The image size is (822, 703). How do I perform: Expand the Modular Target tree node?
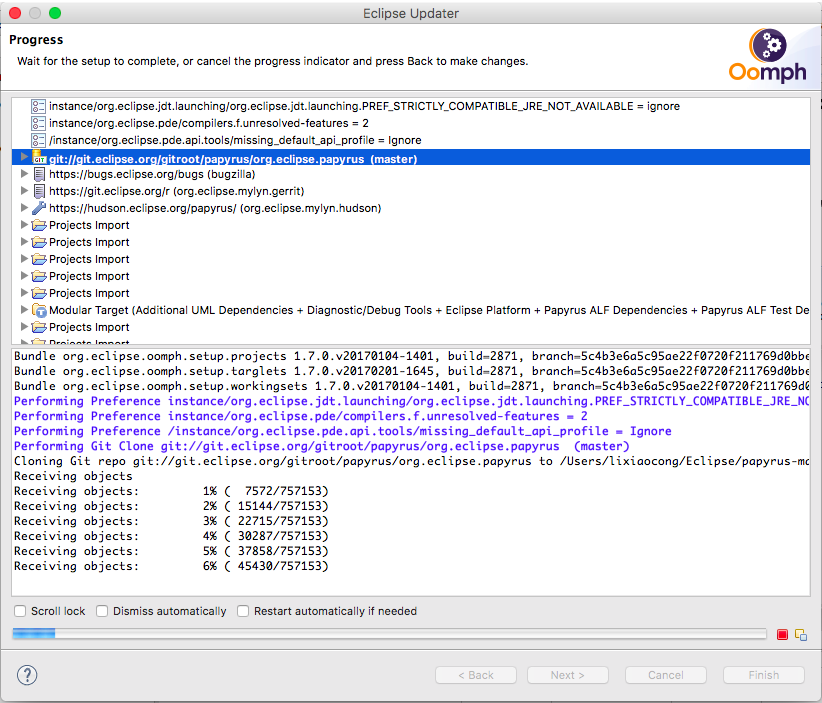(x=25, y=310)
